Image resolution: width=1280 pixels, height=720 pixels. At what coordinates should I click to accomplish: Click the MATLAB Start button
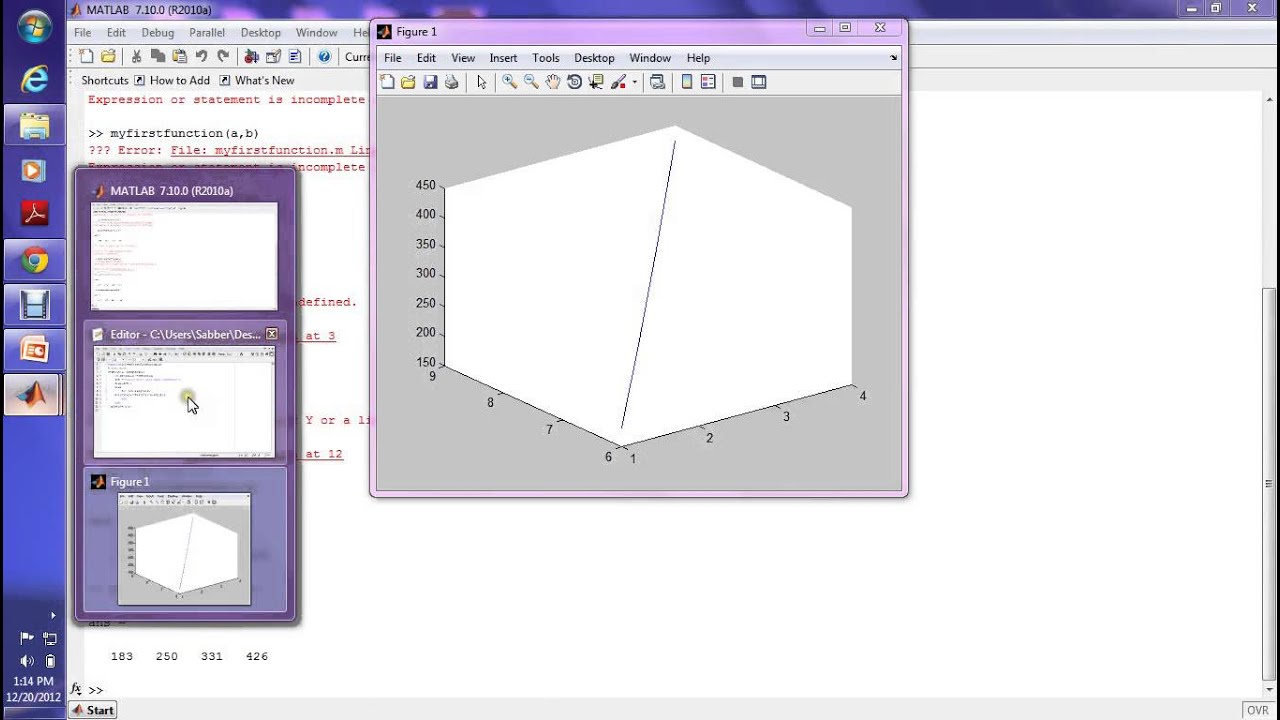point(92,710)
